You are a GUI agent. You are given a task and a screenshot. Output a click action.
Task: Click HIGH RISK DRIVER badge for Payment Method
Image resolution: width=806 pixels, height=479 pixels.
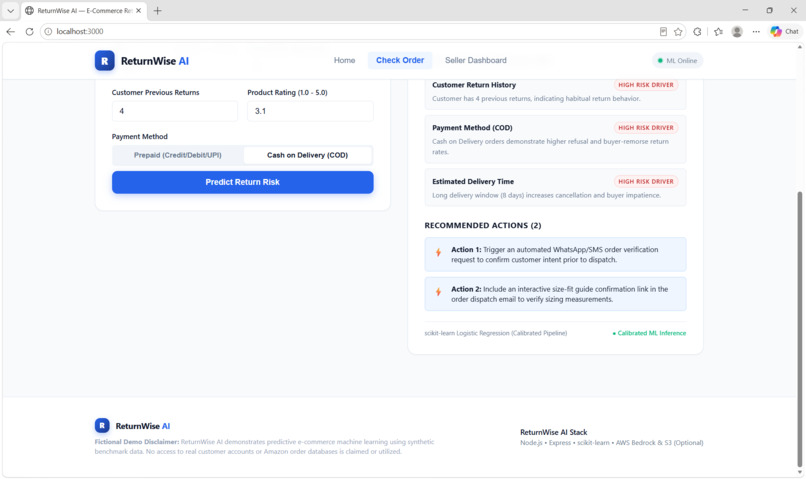click(x=646, y=127)
